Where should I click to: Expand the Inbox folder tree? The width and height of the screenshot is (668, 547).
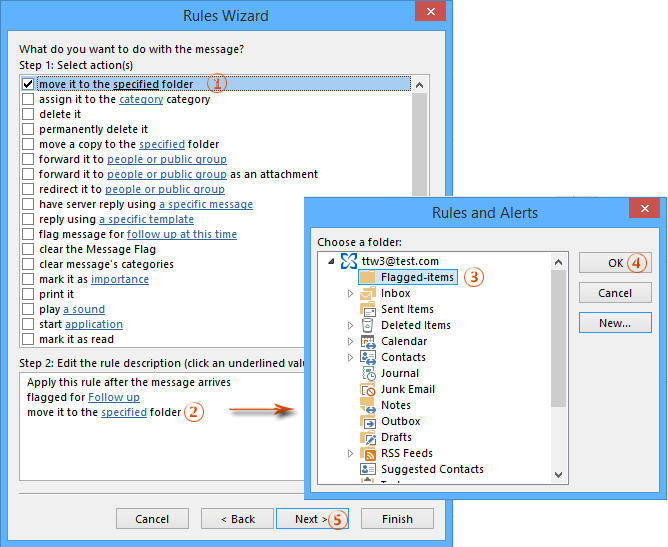(350, 294)
